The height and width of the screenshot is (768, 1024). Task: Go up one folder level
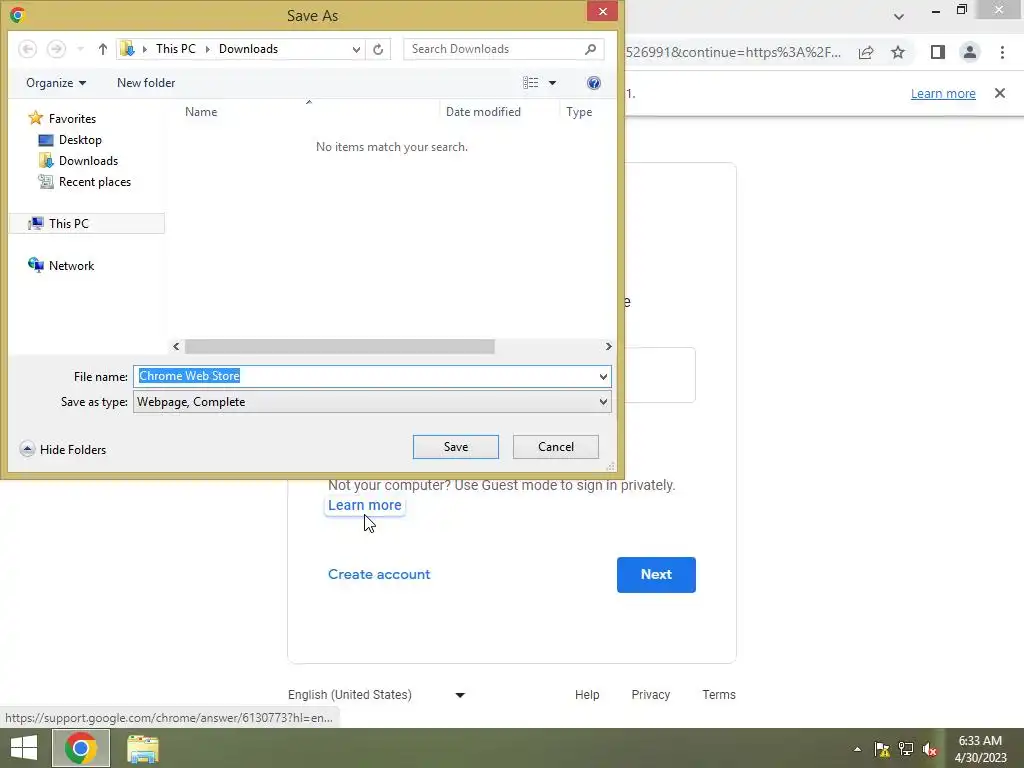click(x=103, y=49)
